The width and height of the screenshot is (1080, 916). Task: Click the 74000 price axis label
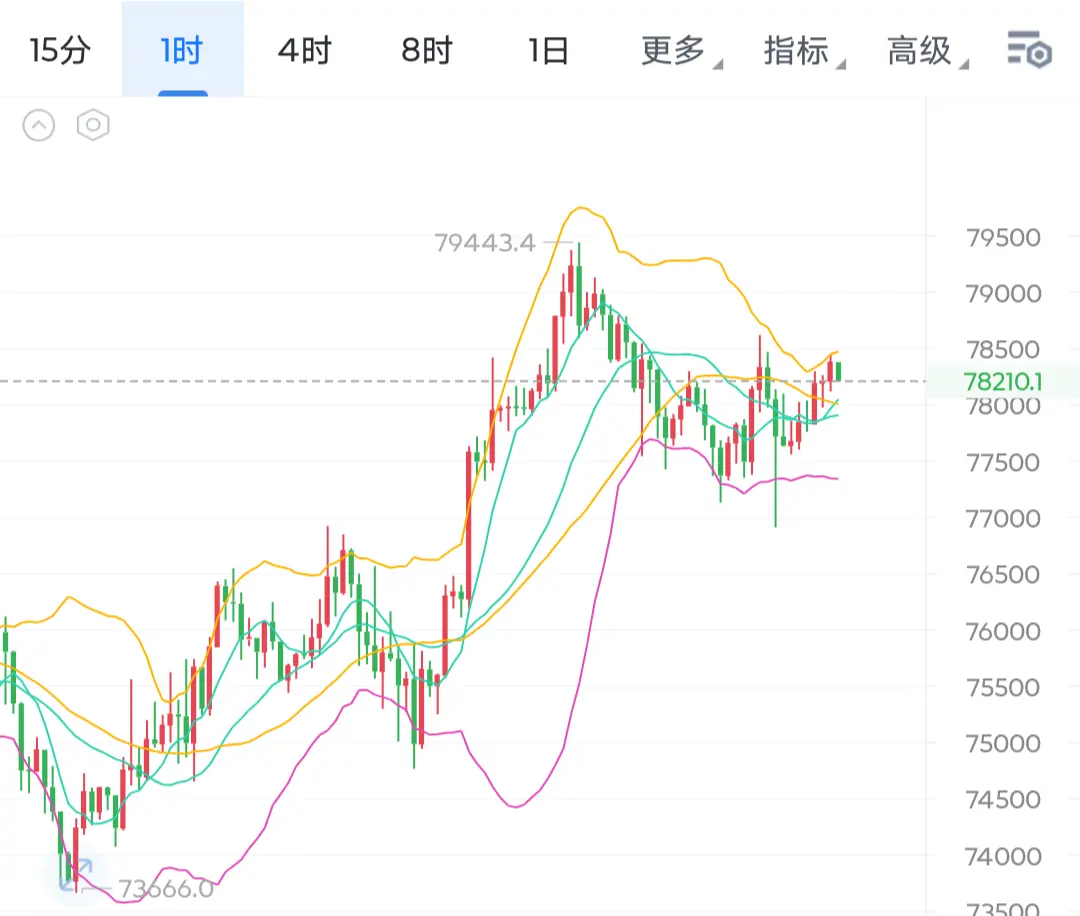1003,857
